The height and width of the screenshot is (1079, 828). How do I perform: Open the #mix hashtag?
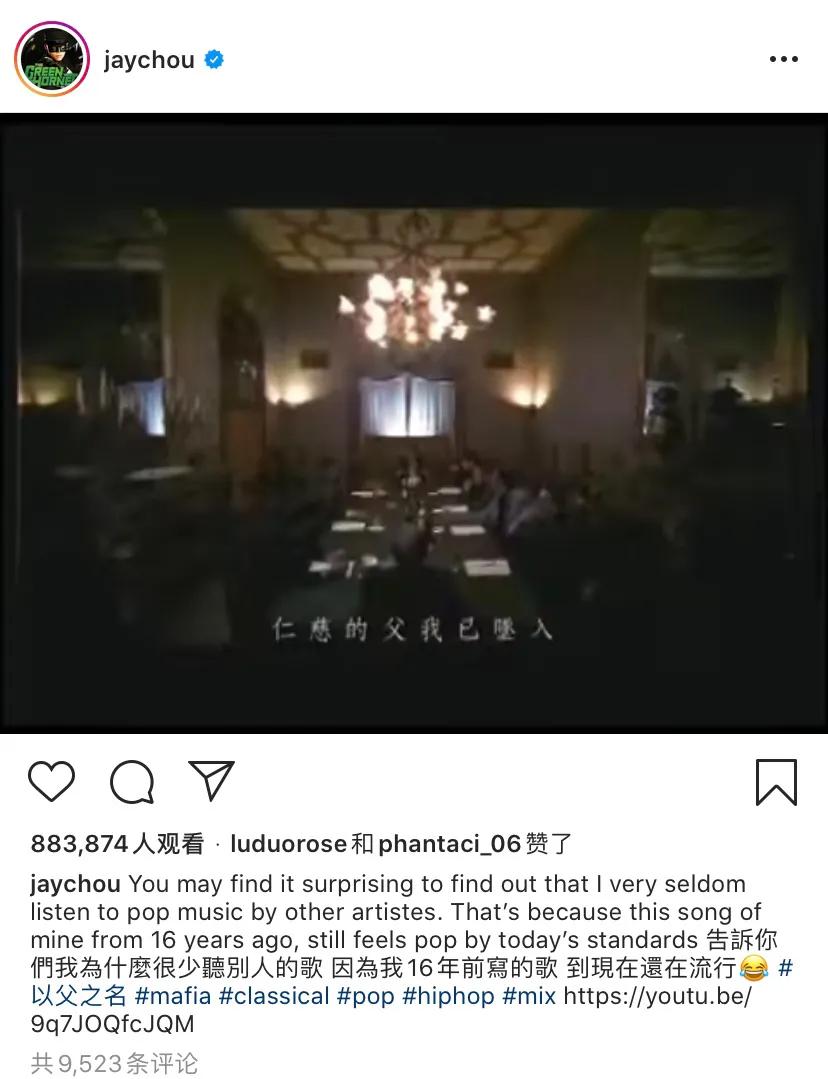pos(529,996)
